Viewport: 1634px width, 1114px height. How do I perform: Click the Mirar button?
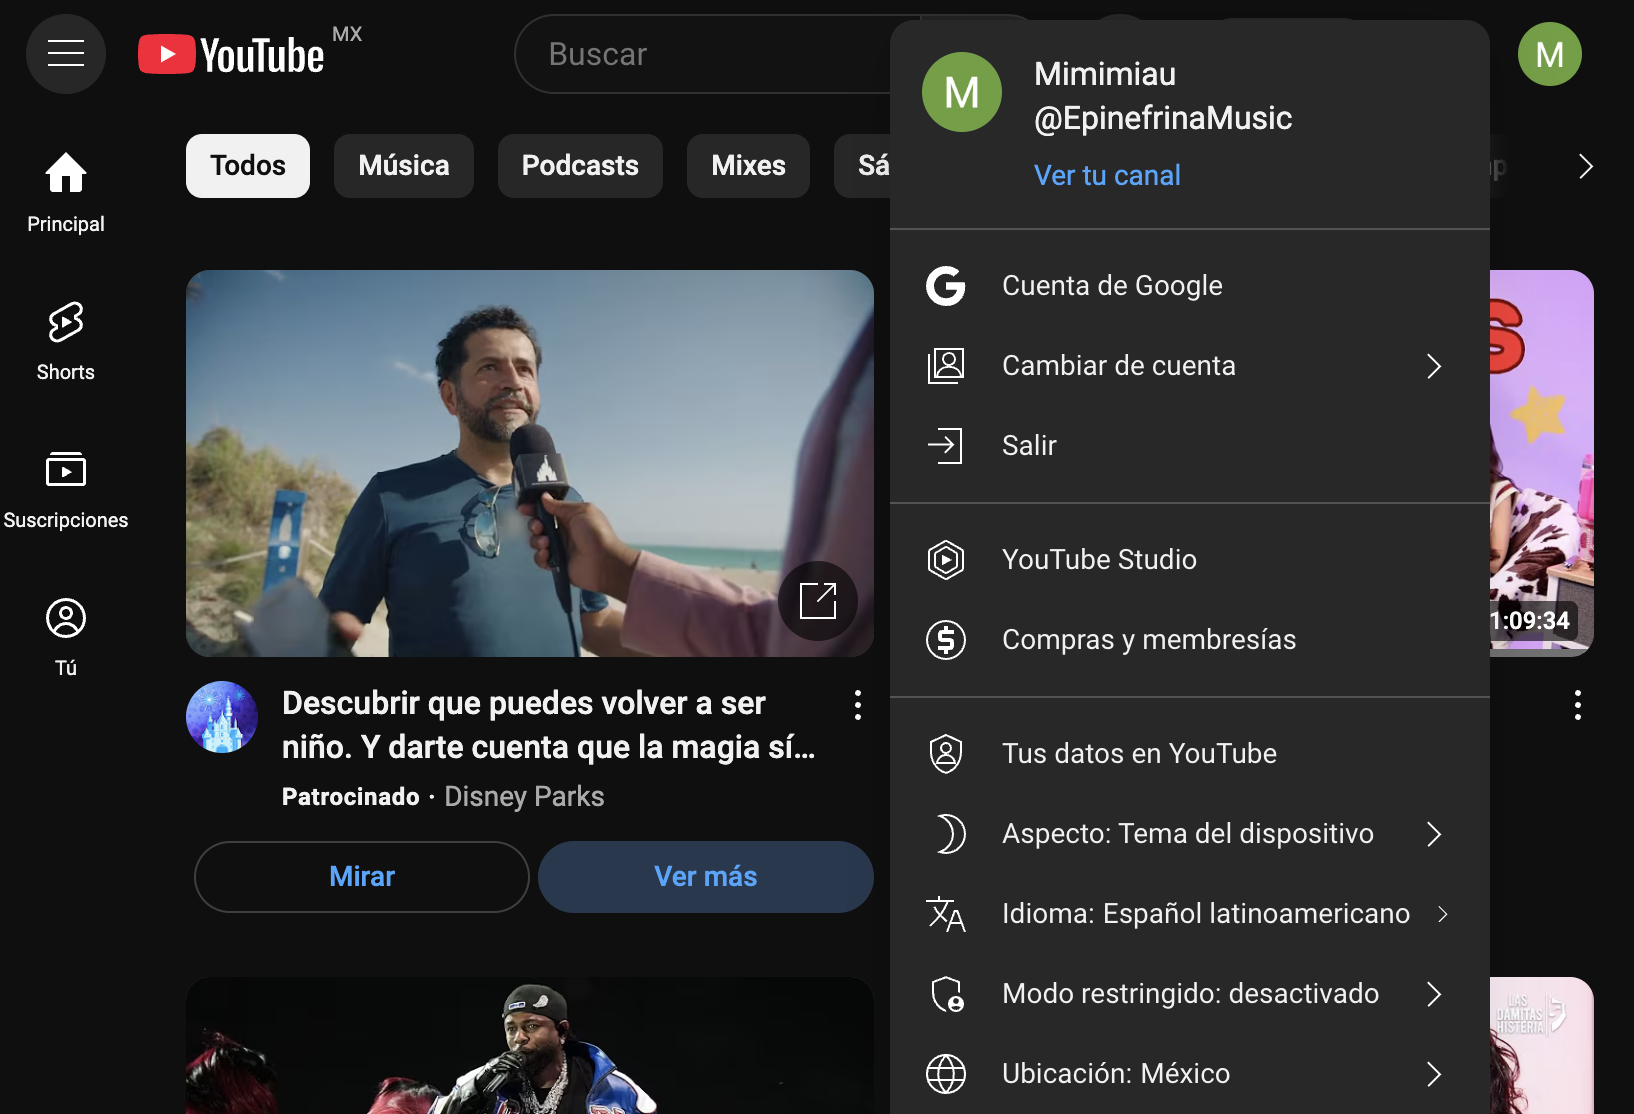pyautogui.click(x=362, y=877)
